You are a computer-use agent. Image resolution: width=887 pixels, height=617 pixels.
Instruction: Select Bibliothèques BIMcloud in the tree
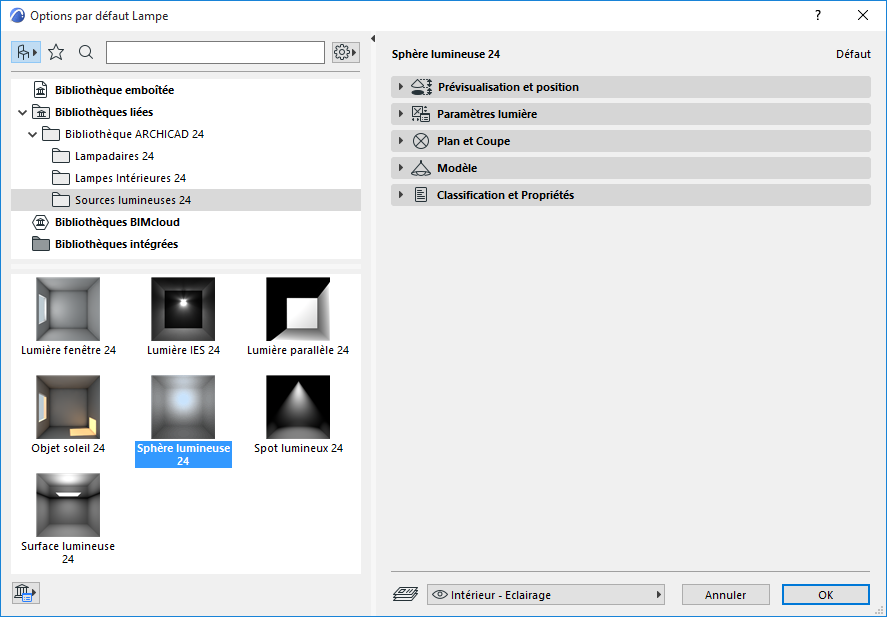(x=116, y=221)
